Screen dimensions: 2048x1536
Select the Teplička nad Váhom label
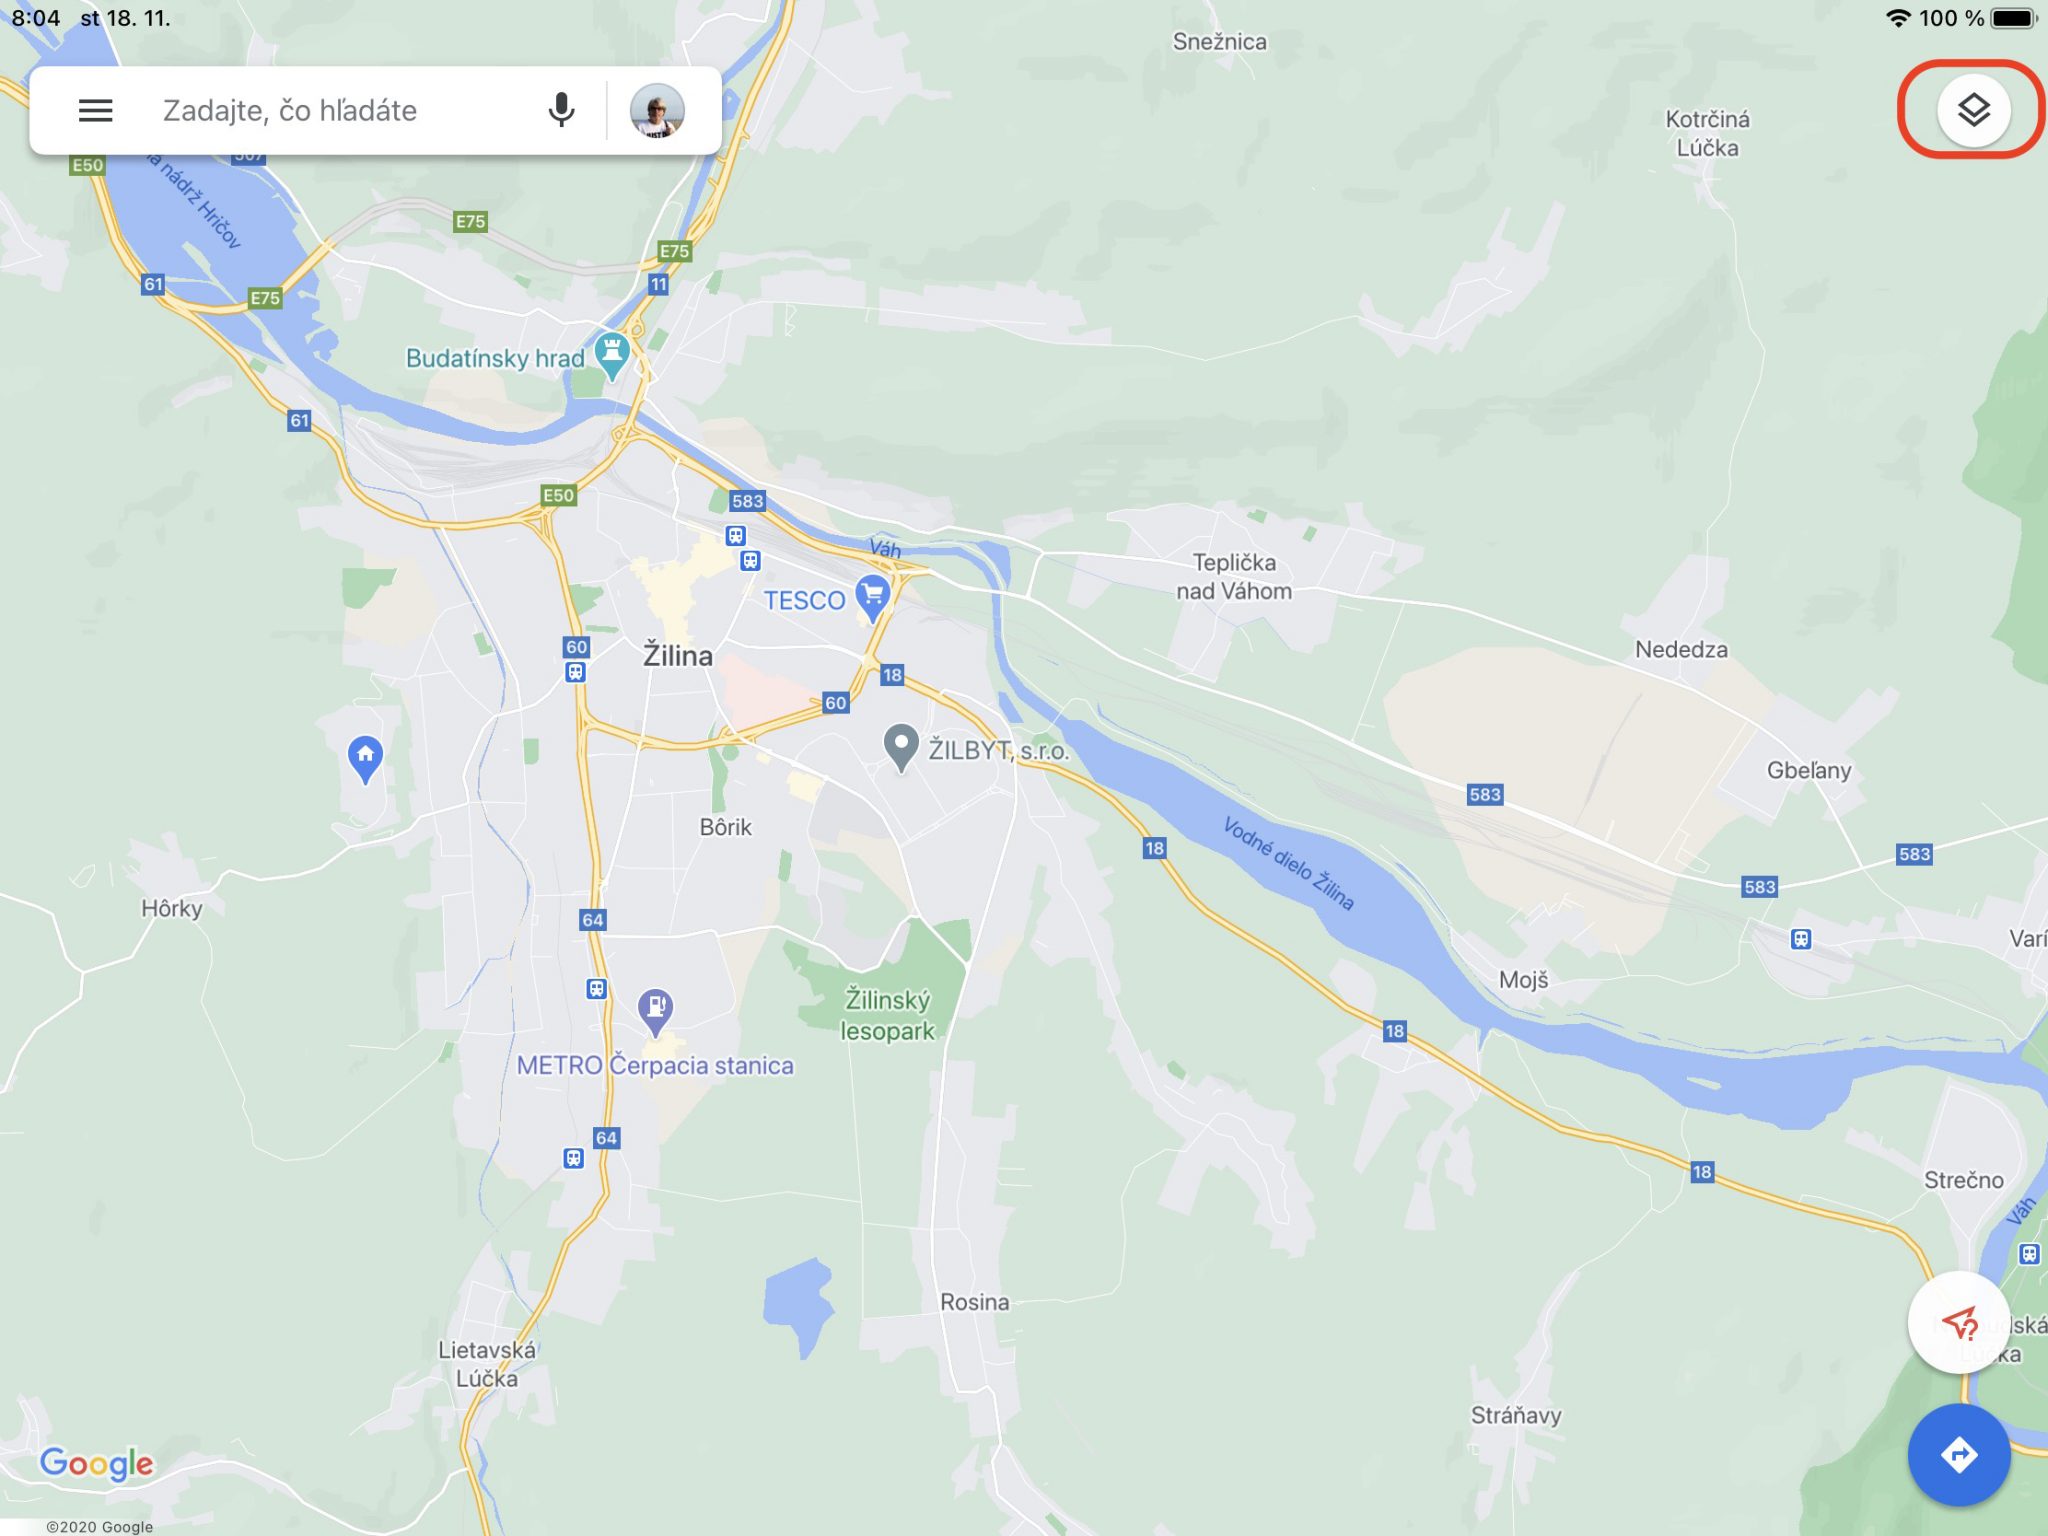1234,577
